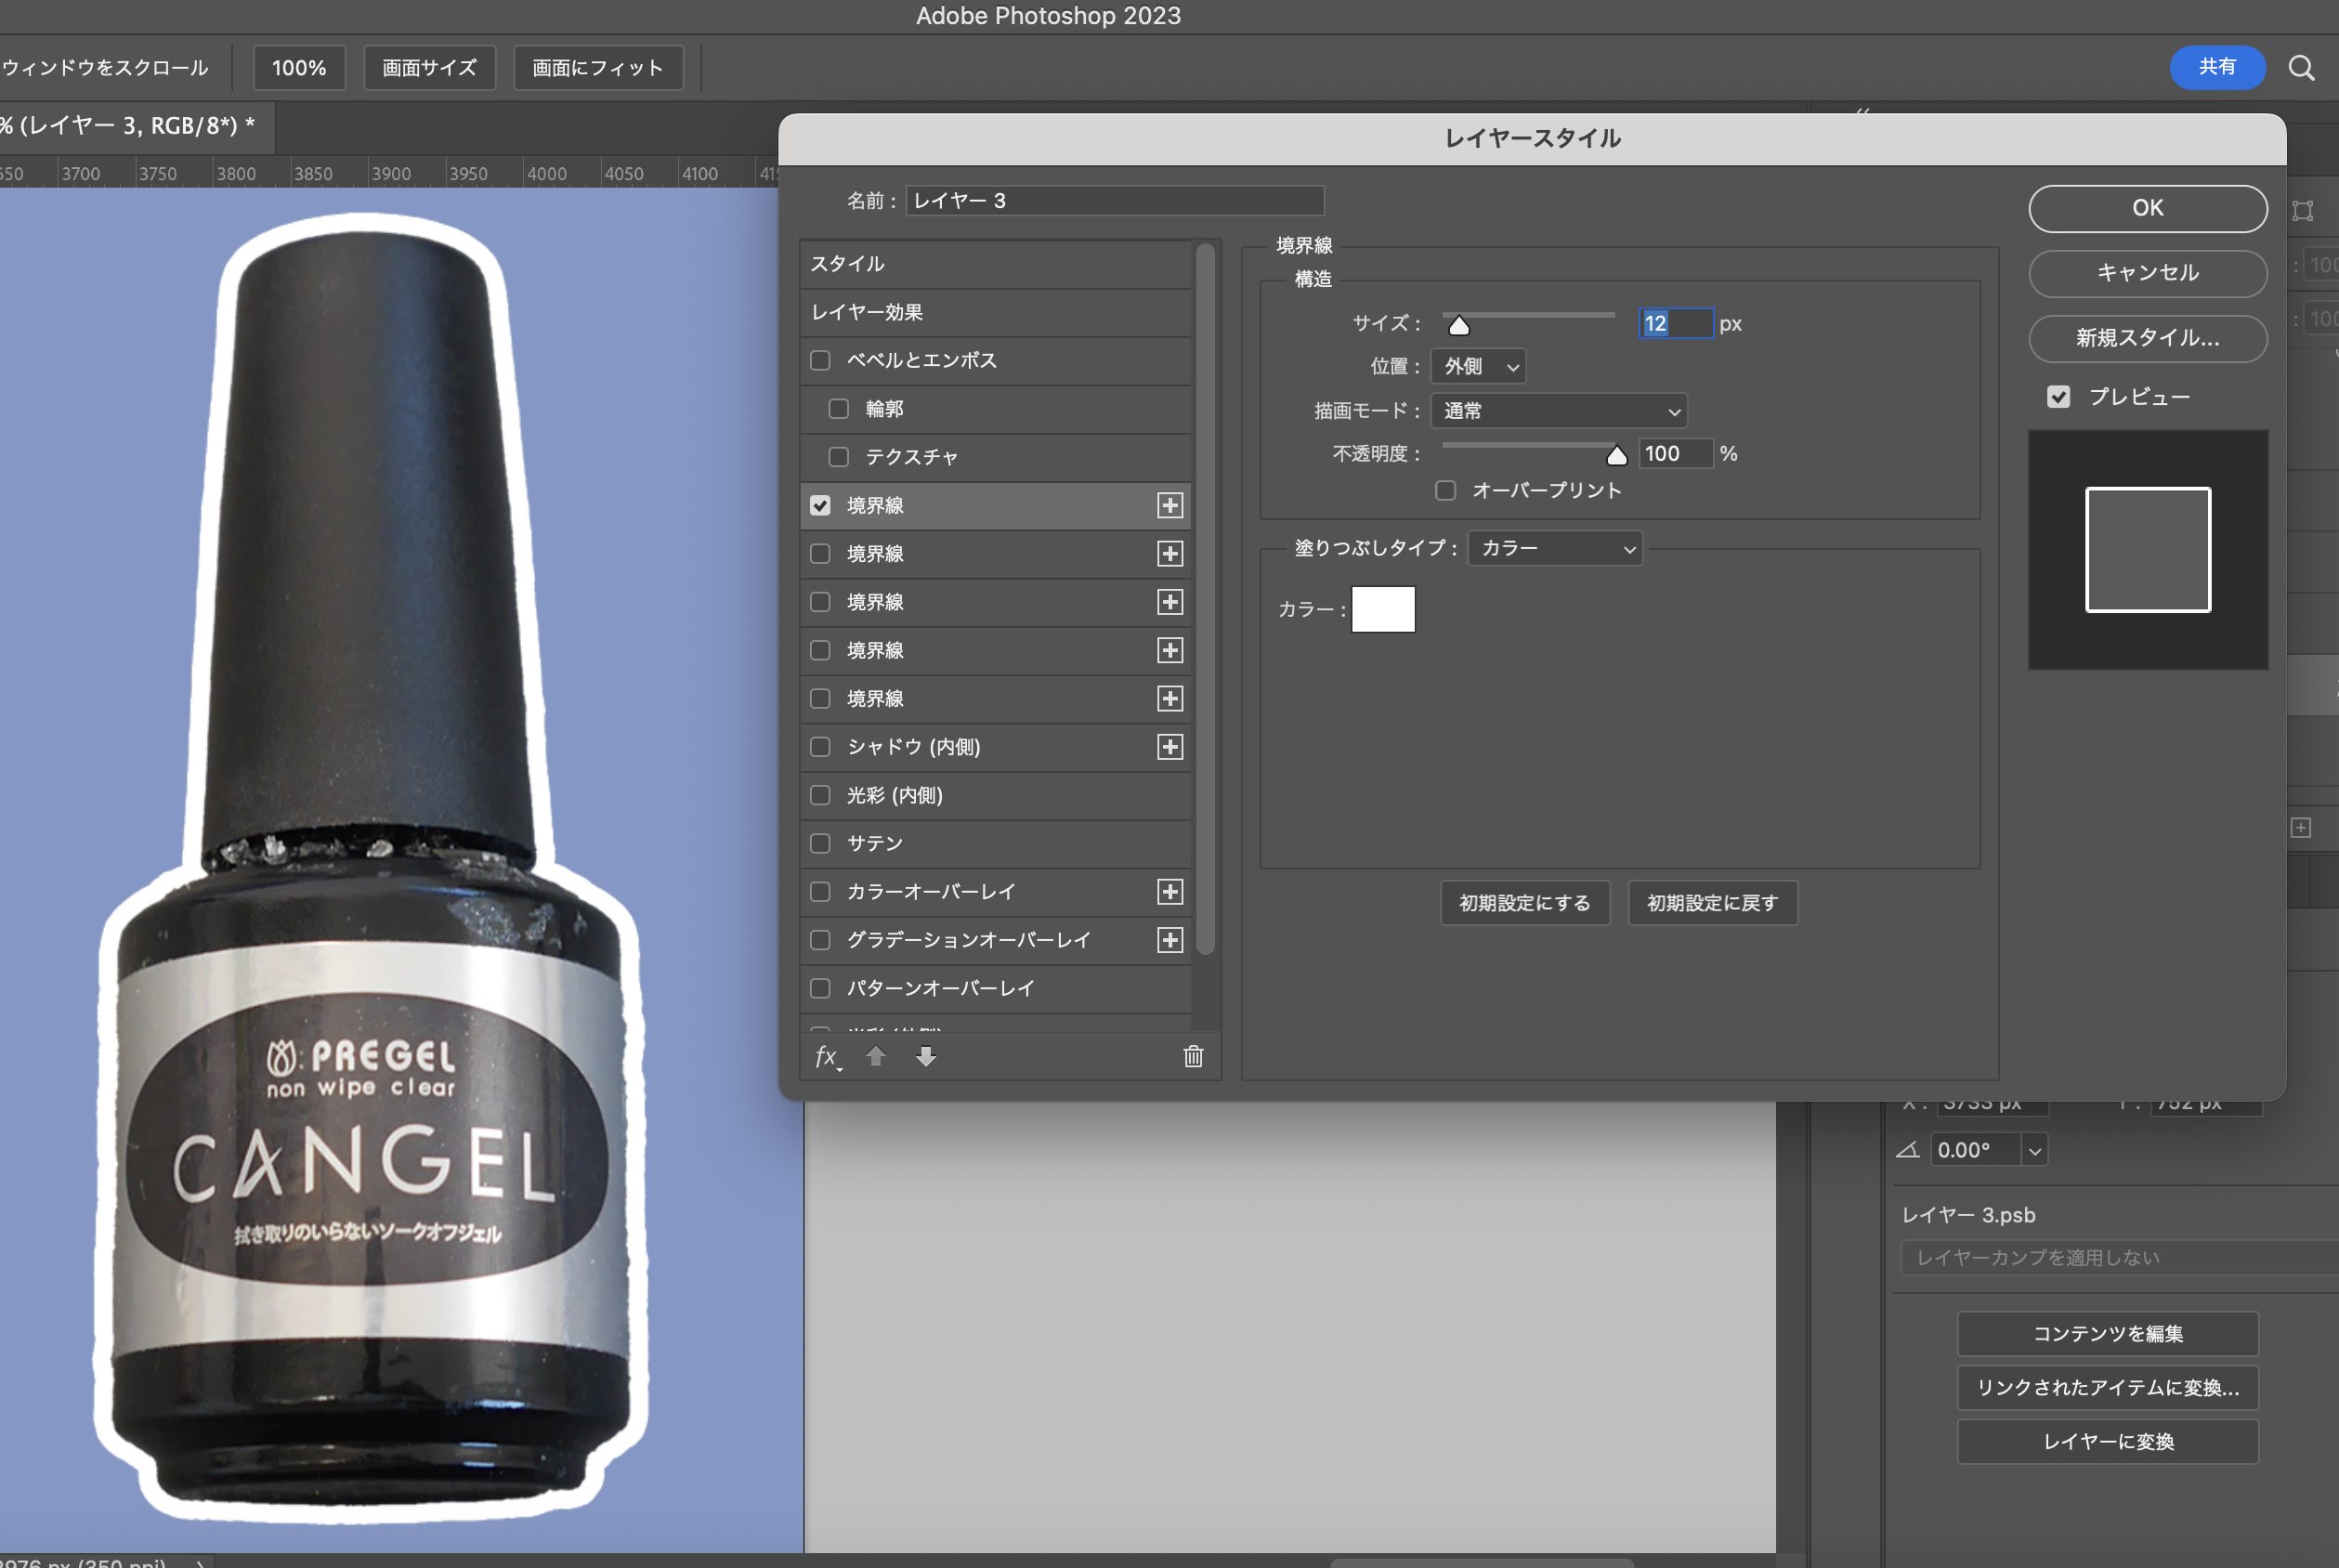Click plus icon beside カラーオーバーレイ
Viewport: 2339px width, 1568px height.
1170,892
